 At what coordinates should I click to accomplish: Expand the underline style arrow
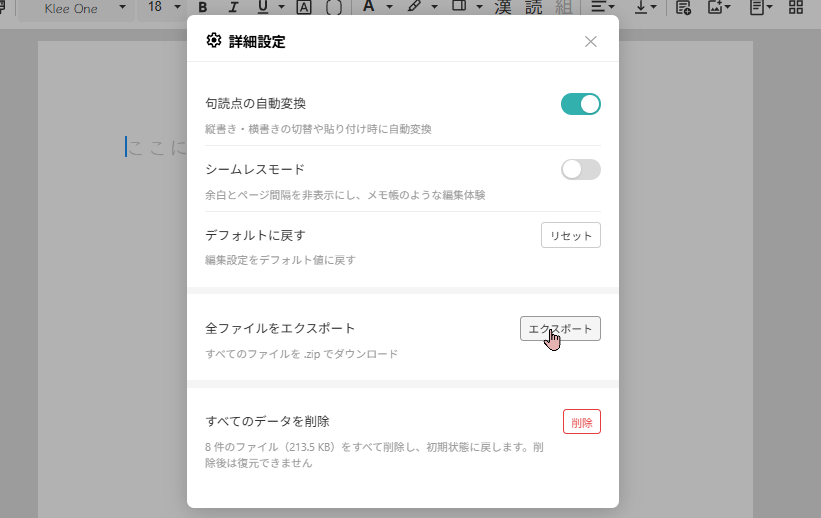pos(282,7)
